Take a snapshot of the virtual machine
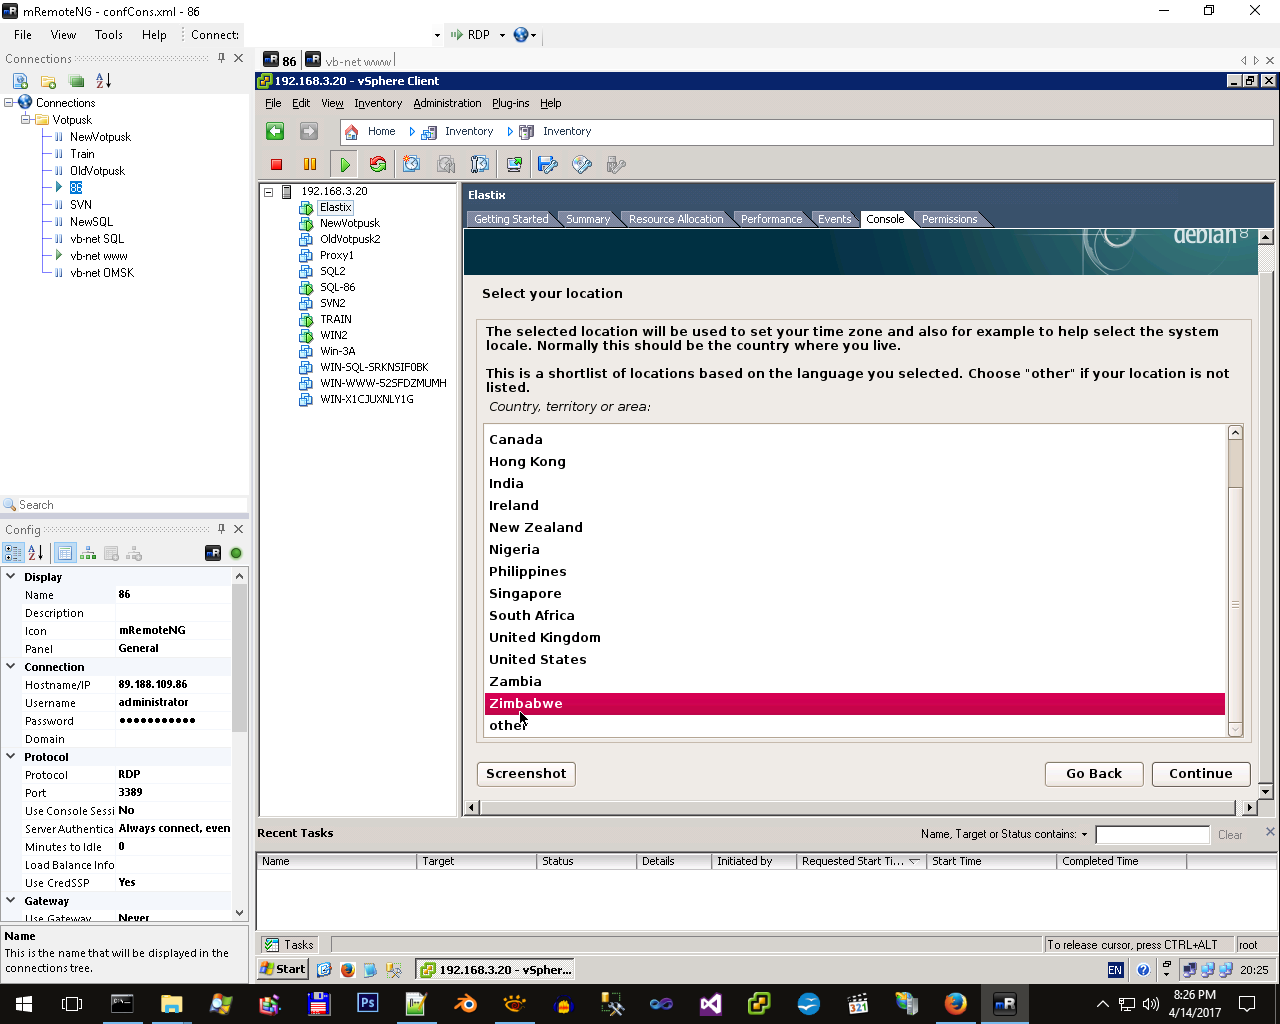Viewport: 1280px width, 1024px height. point(412,165)
